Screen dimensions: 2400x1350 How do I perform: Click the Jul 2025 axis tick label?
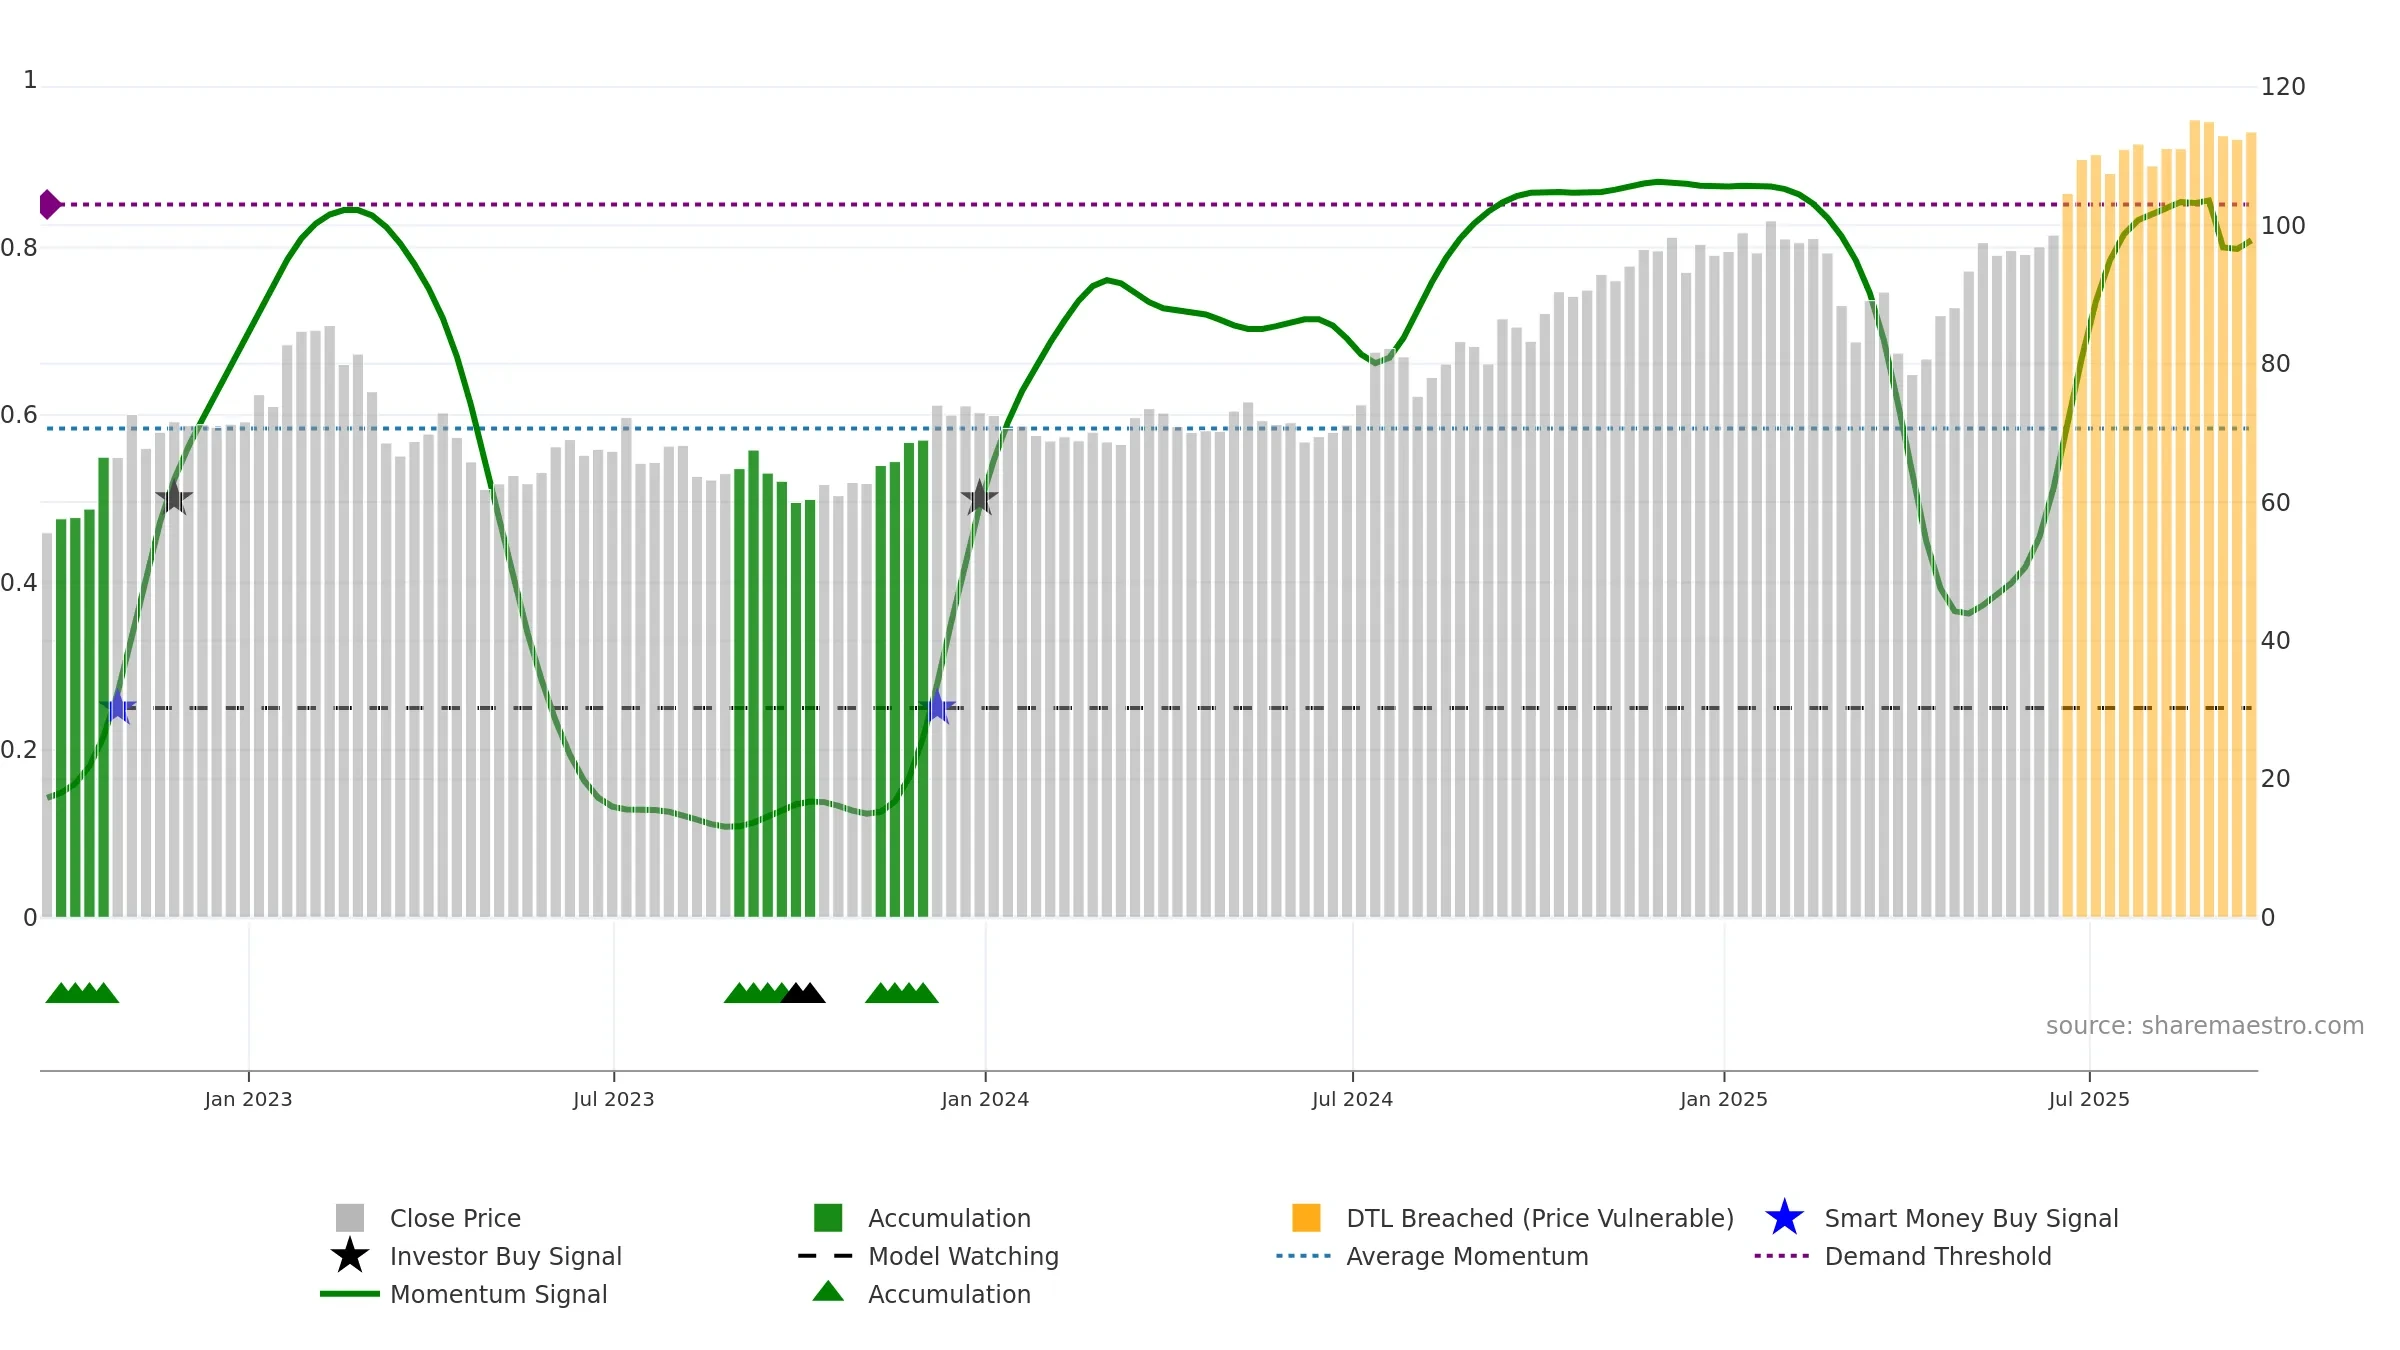tap(2089, 1100)
